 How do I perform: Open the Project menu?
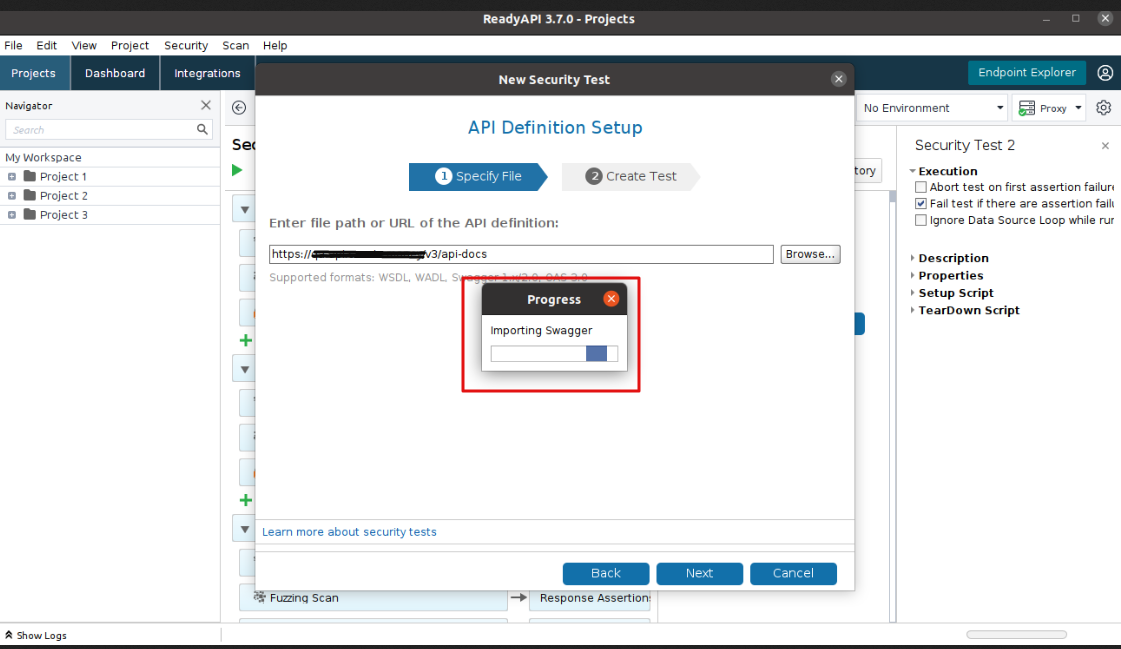(129, 45)
